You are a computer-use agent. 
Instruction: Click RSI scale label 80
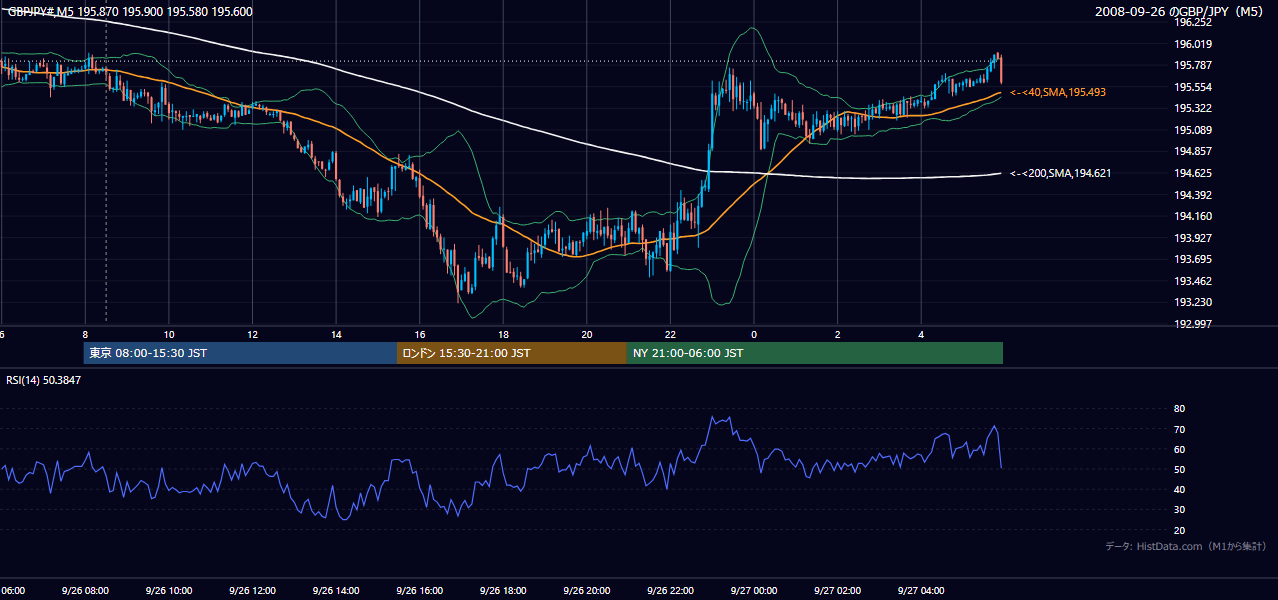1180,409
